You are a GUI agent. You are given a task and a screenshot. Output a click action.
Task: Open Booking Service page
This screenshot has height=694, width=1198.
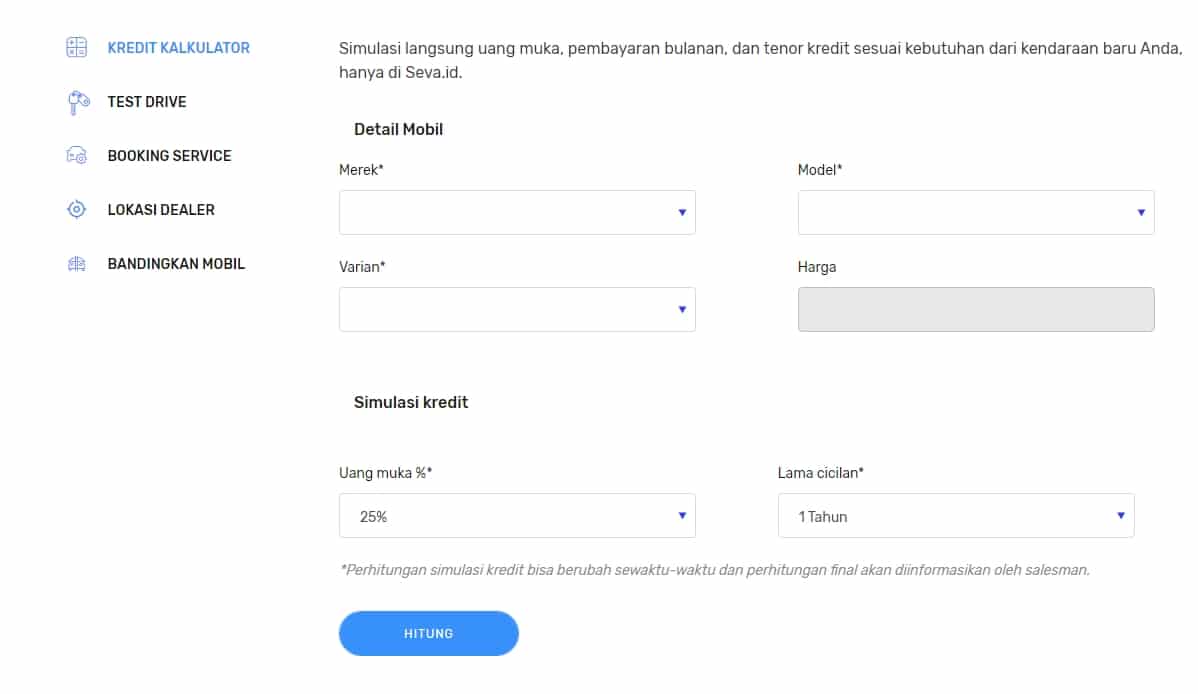[x=169, y=156]
